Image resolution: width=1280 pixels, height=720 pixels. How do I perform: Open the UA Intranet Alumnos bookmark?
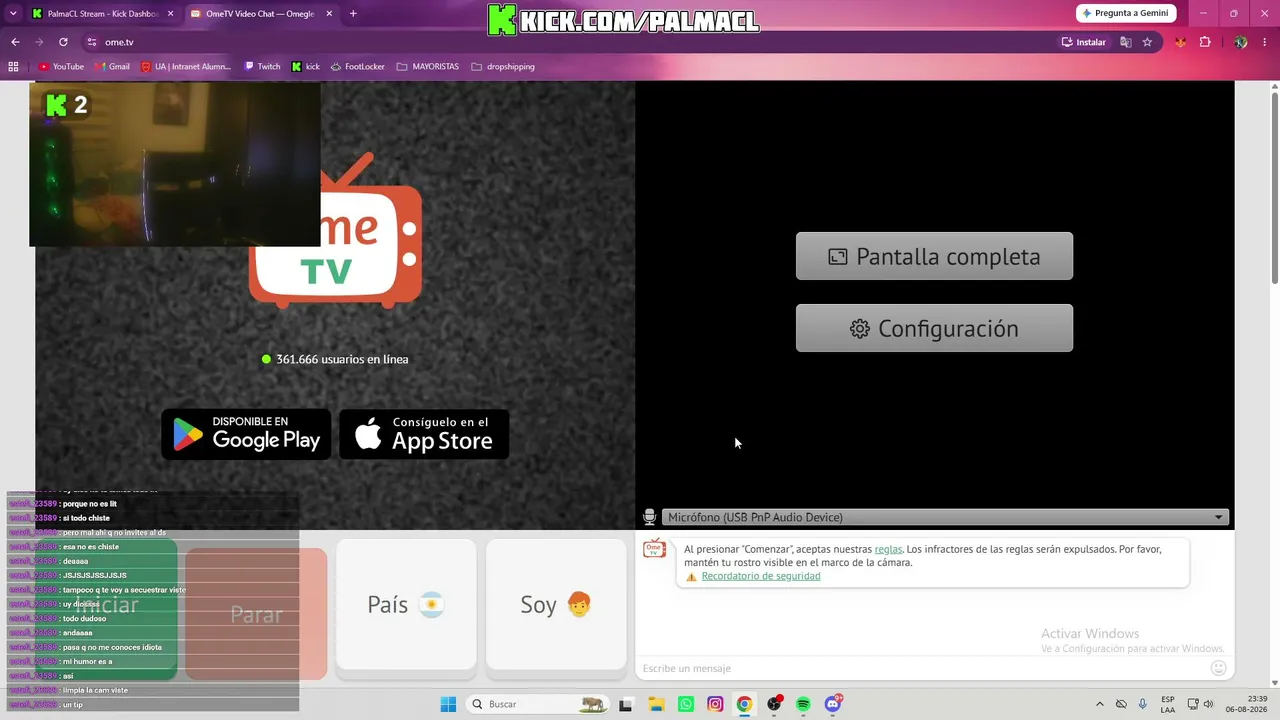coord(186,67)
